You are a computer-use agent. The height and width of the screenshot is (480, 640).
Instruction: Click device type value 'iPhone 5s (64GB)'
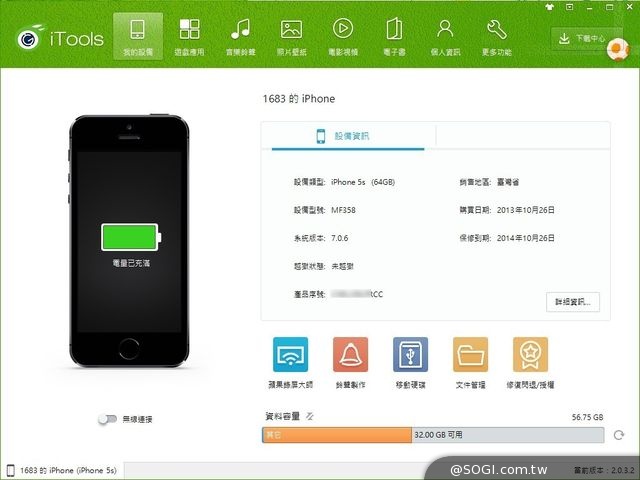[363, 182]
